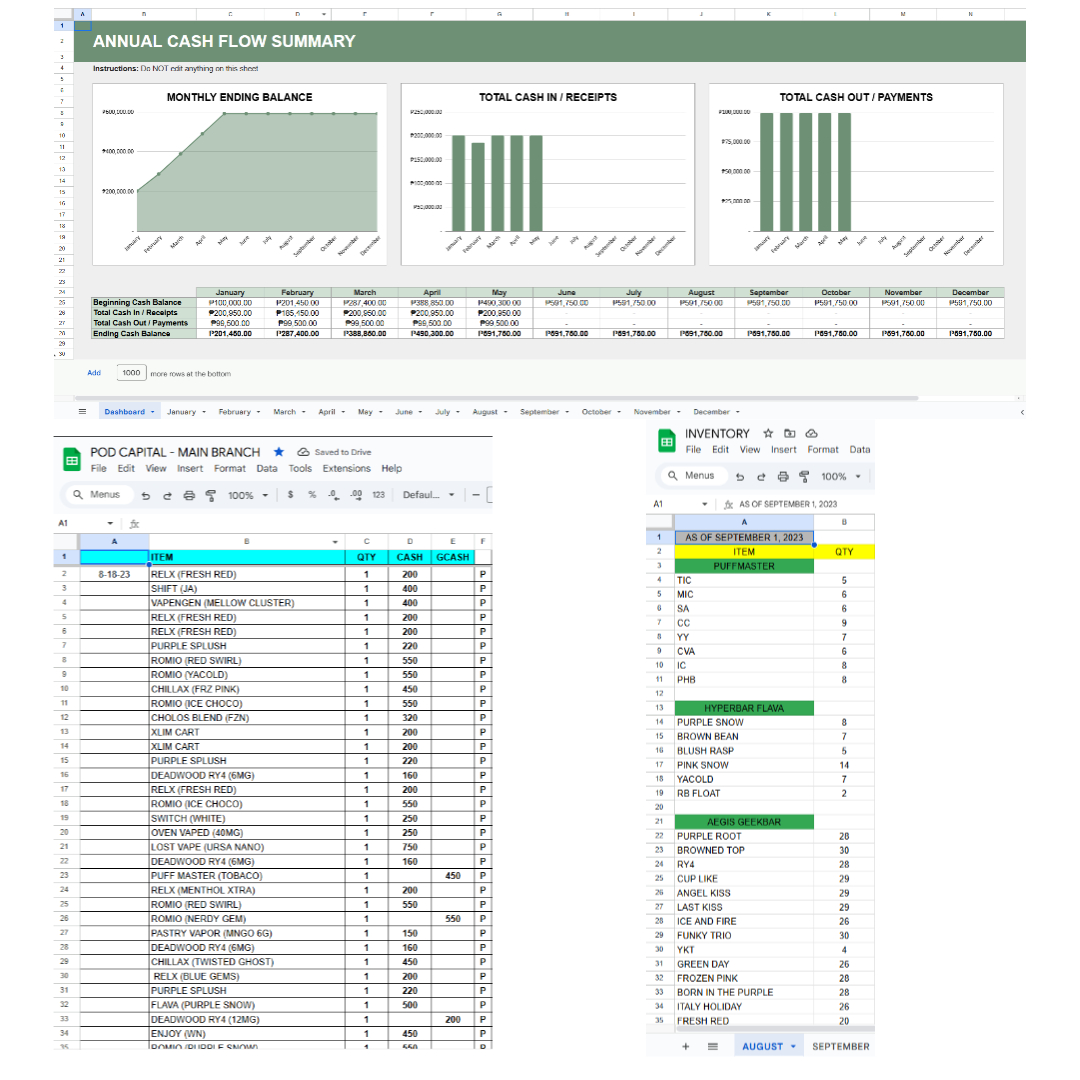Click the Total Cash In / Receipts chart

click(548, 174)
